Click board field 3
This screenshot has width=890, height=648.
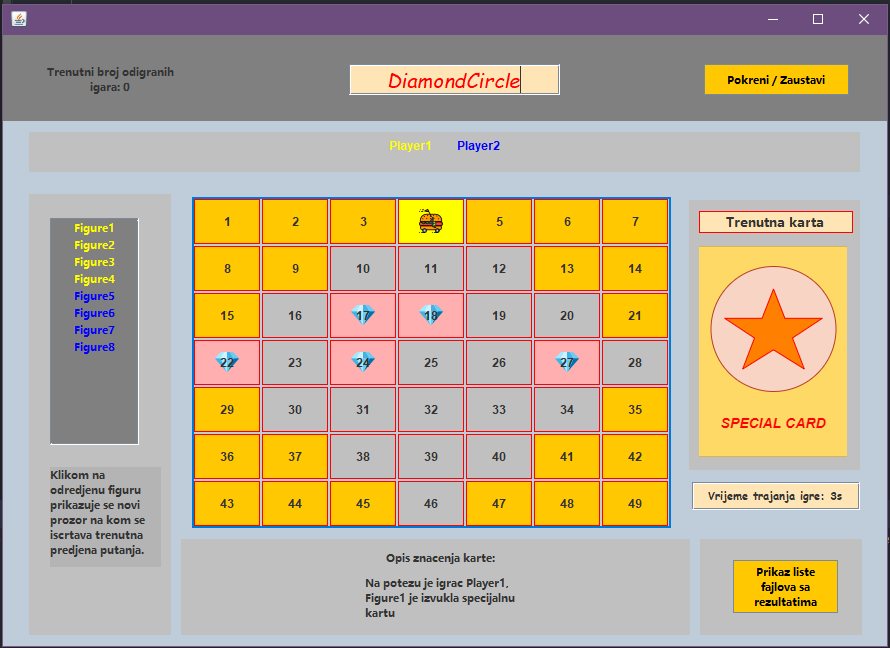(363, 221)
